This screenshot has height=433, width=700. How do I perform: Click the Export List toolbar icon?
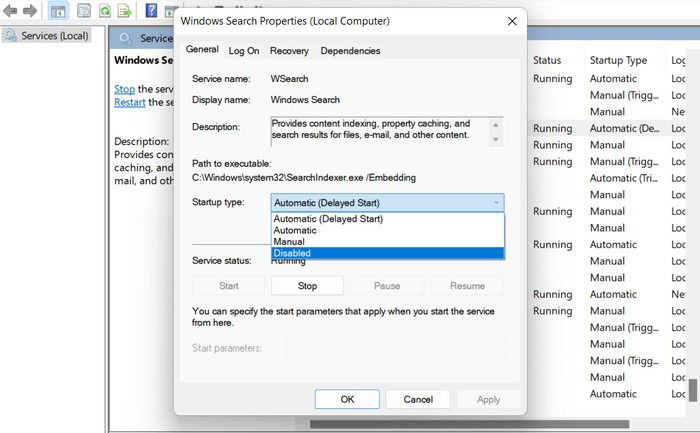[125, 10]
